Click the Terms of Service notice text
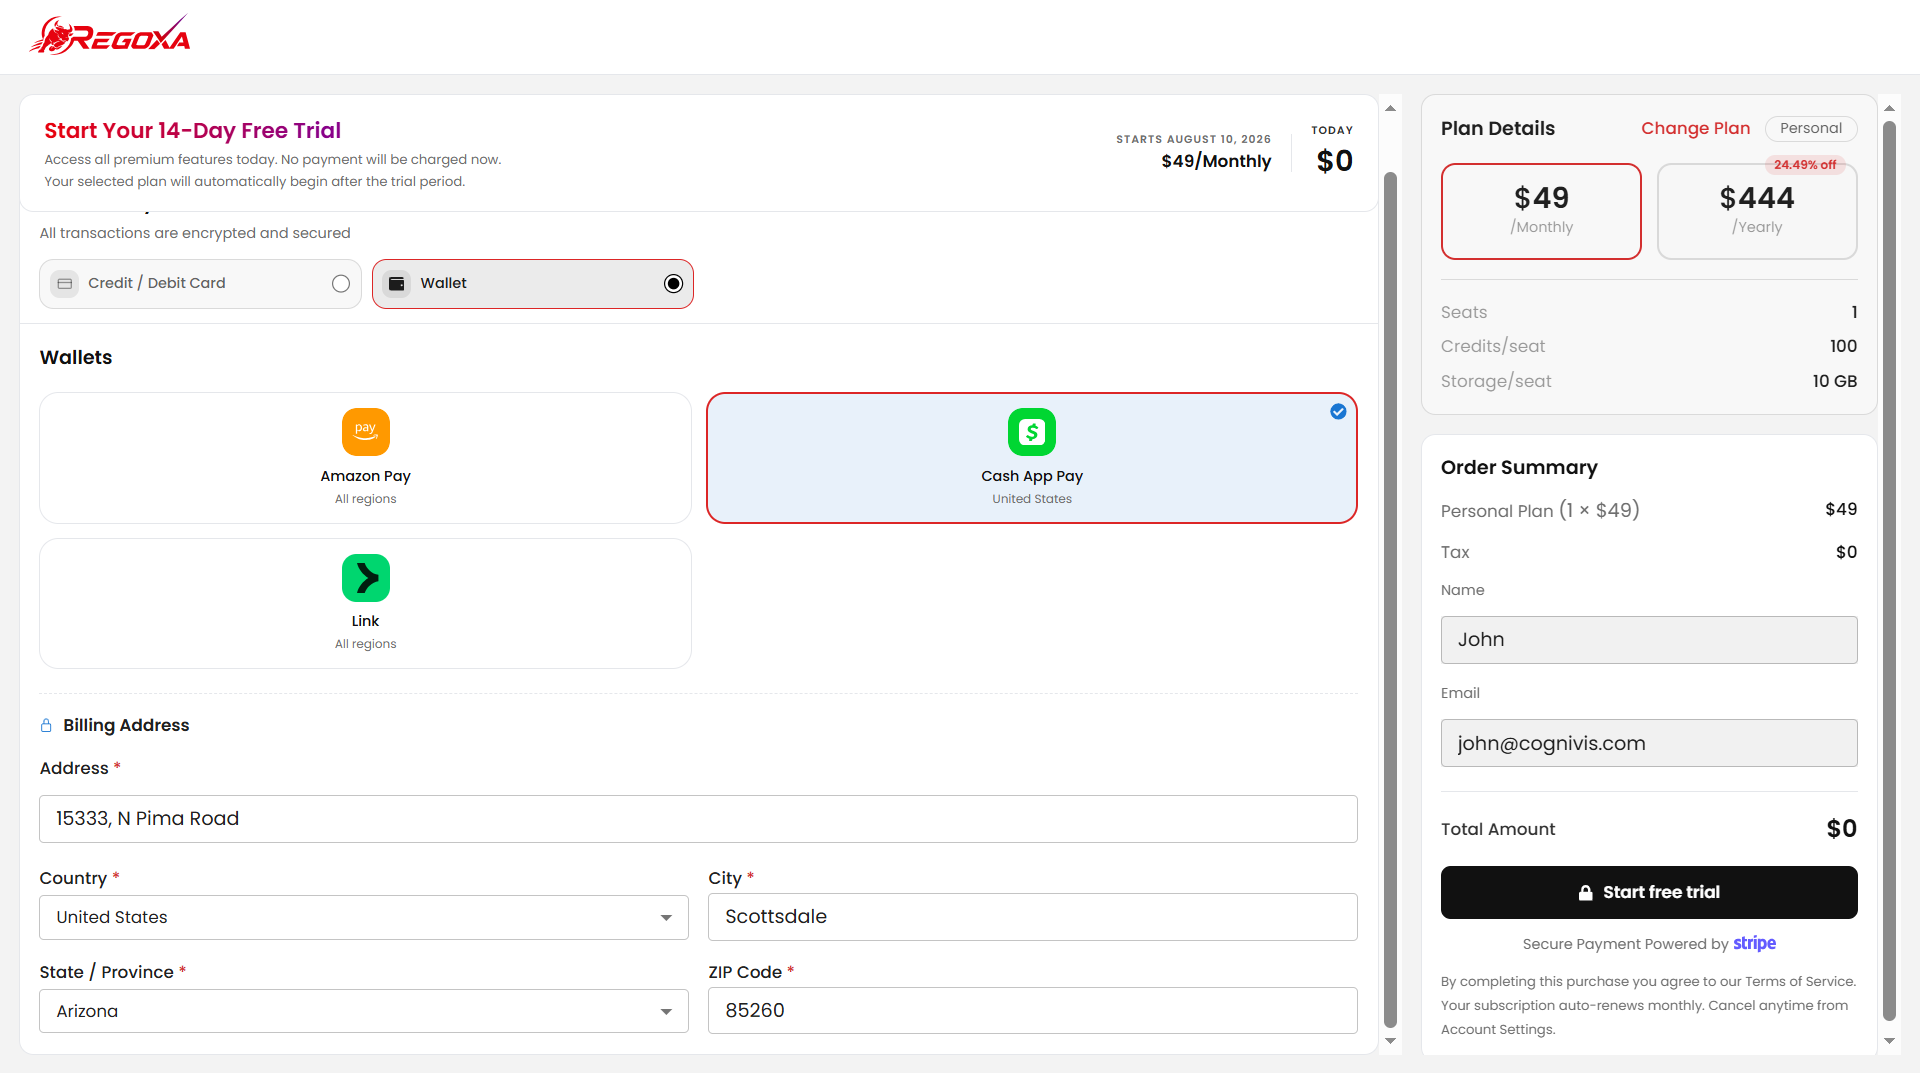Image resolution: width=1920 pixels, height=1073 pixels. [1648, 1005]
